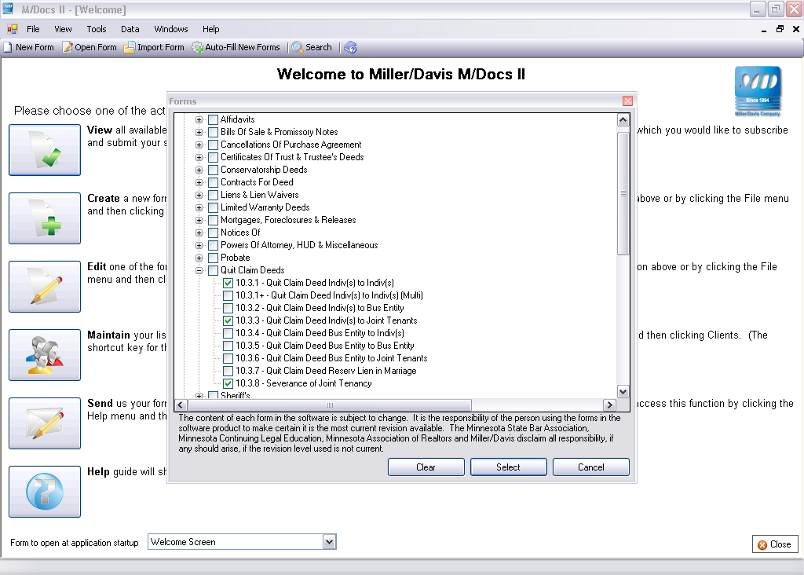Viewport: 804px width, 575px height.
Task: Open the Help guide question mark icon
Action: tap(45, 492)
